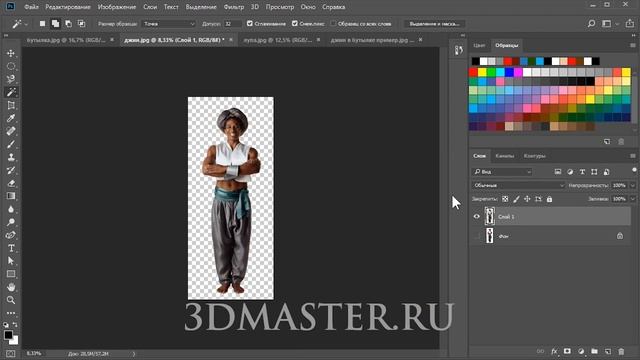Open the Layers panel menu
This screenshot has height=360, width=640.
point(633,156)
